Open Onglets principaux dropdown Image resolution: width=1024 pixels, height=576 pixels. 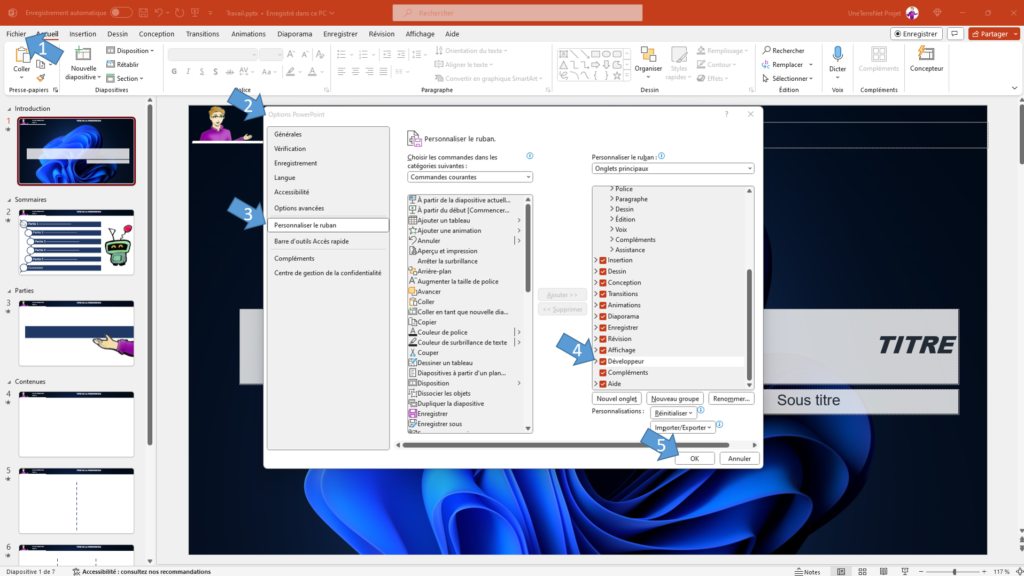point(673,168)
